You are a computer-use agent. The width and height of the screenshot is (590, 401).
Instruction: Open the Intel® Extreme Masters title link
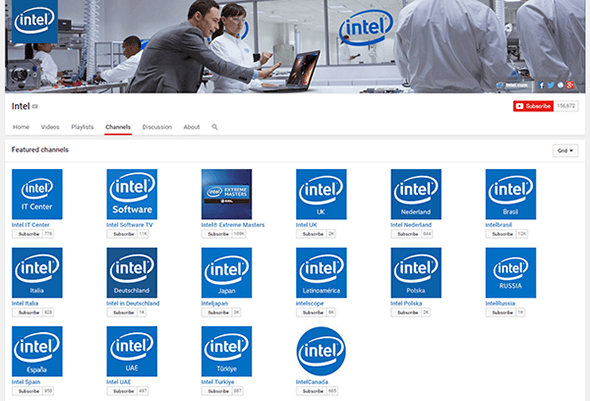(233, 225)
